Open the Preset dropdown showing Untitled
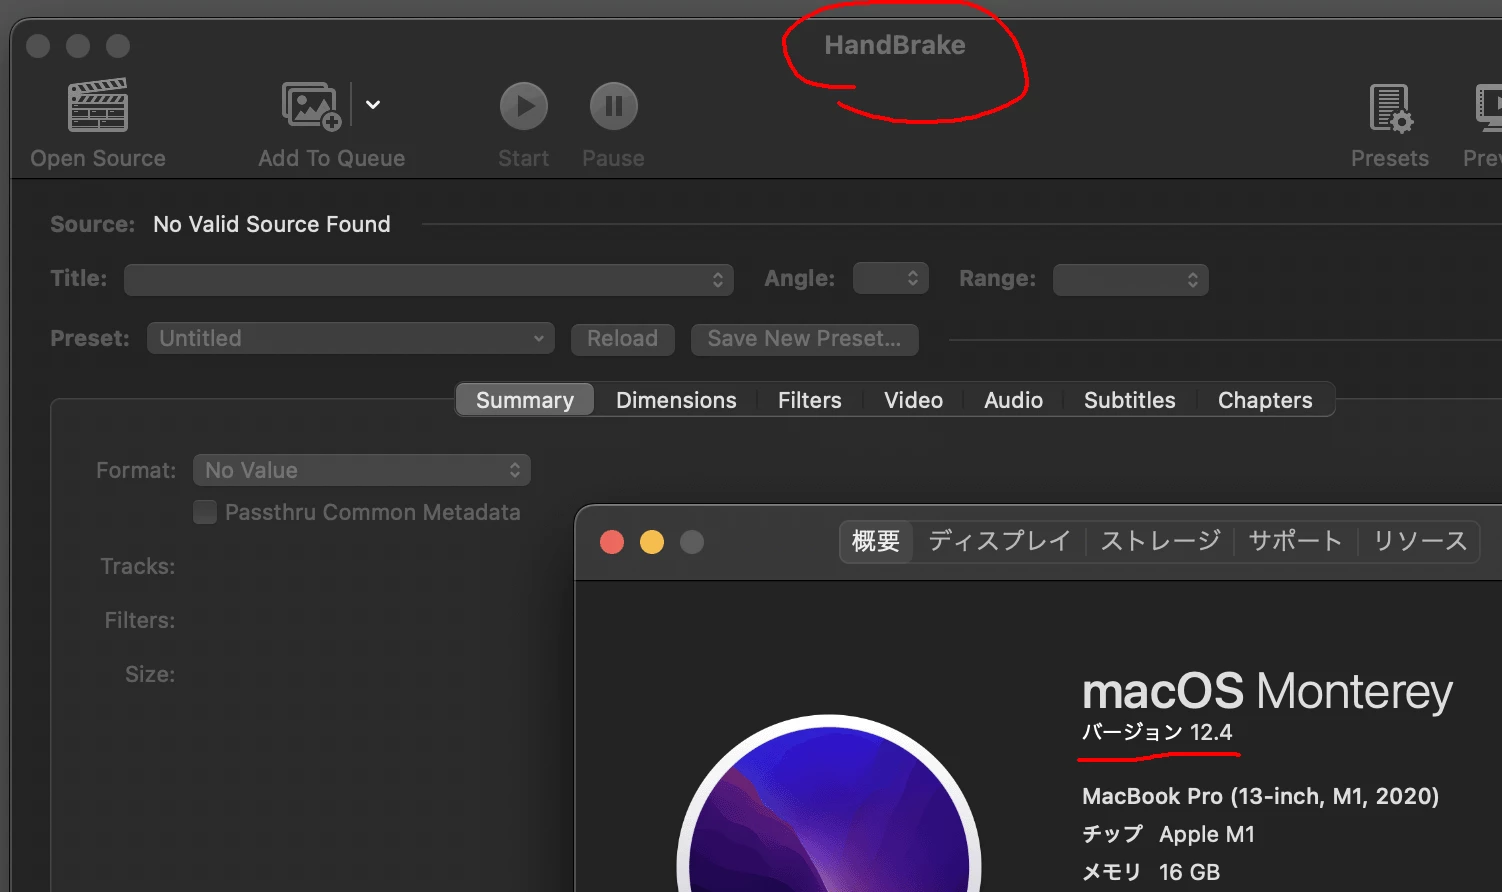The width and height of the screenshot is (1502, 892). point(351,338)
